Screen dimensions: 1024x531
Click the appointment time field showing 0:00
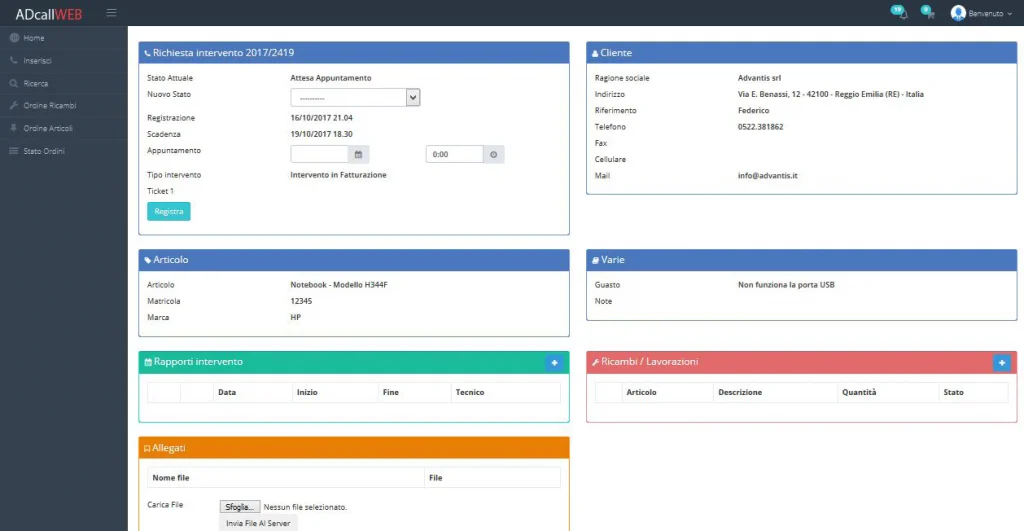point(455,155)
